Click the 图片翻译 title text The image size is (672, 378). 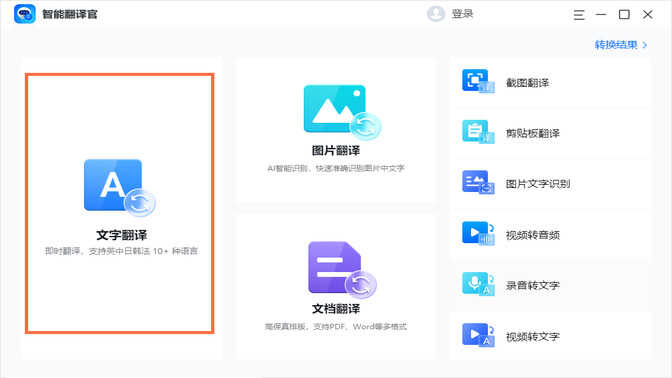[x=336, y=150]
